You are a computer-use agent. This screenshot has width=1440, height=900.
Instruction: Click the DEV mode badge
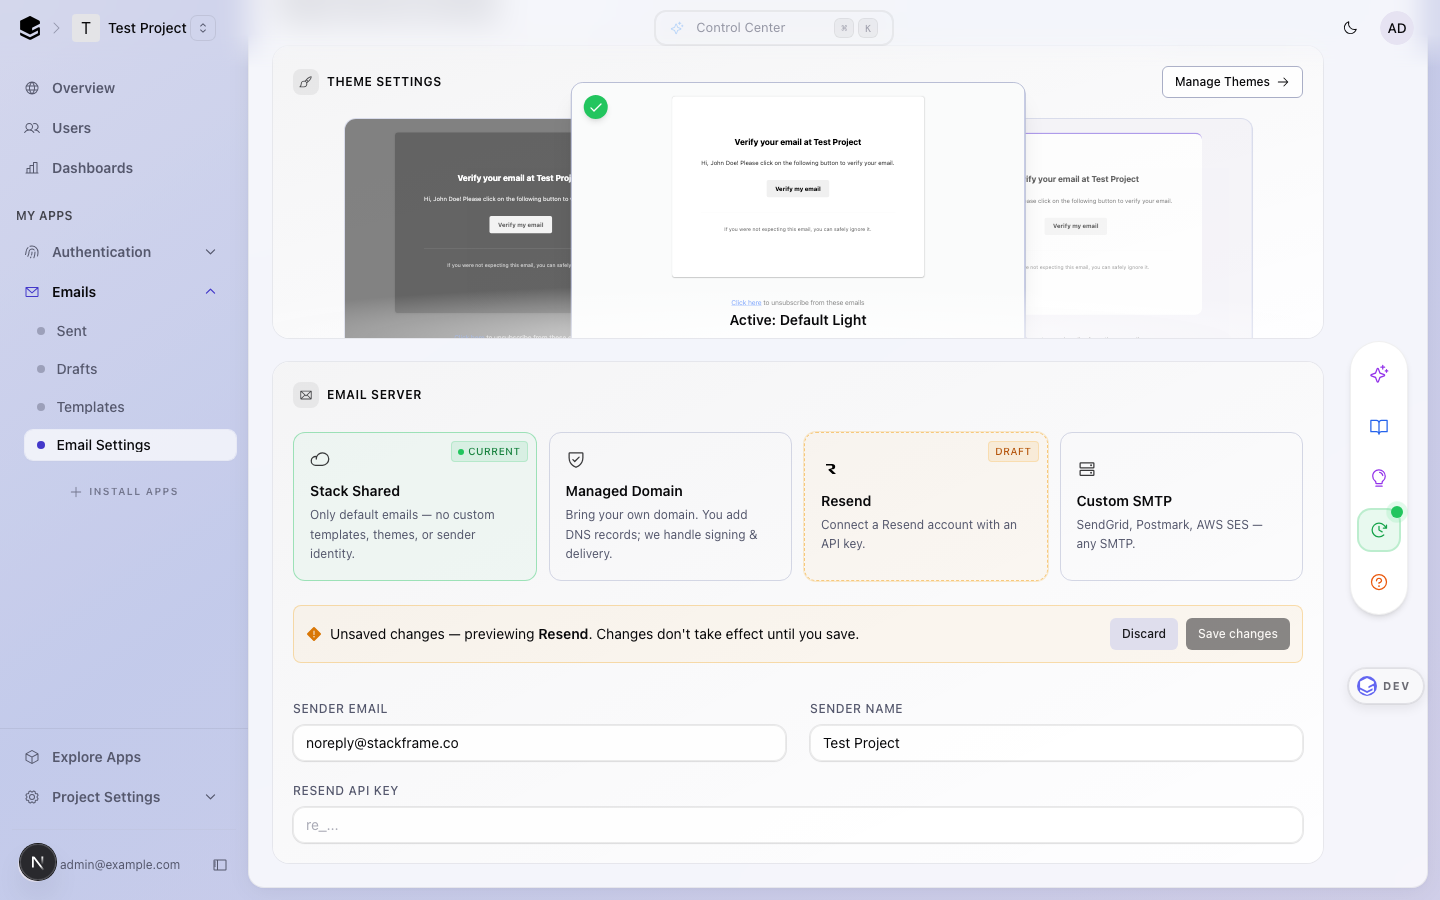[x=1385, y=686]
